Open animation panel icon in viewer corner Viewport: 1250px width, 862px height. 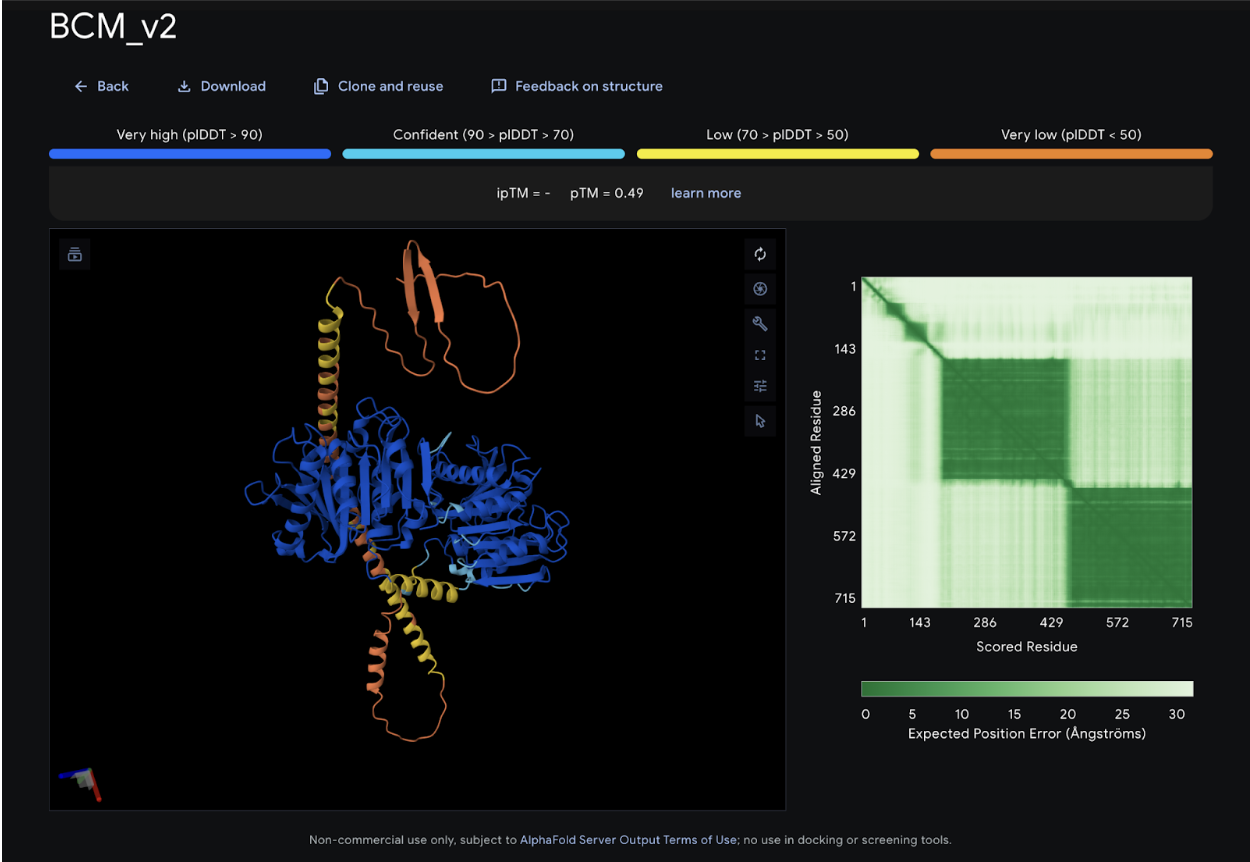coord(75,254)
